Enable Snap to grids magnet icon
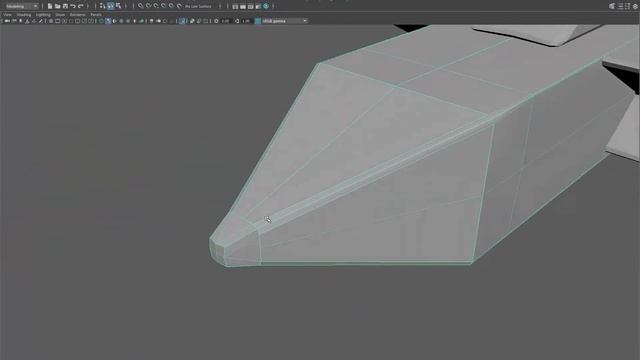 pos(140,6)
